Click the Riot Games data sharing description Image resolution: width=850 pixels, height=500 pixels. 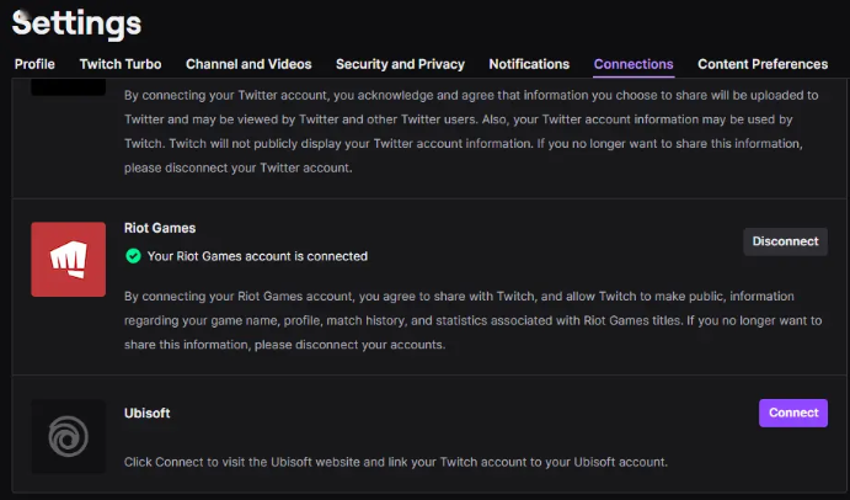click(472, 320)
